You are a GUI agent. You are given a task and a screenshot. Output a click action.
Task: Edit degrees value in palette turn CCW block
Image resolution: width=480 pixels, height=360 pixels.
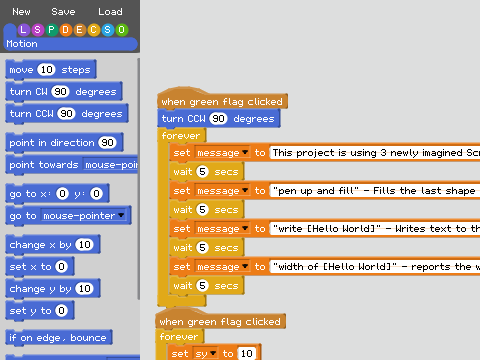click(x=66, y=114)
